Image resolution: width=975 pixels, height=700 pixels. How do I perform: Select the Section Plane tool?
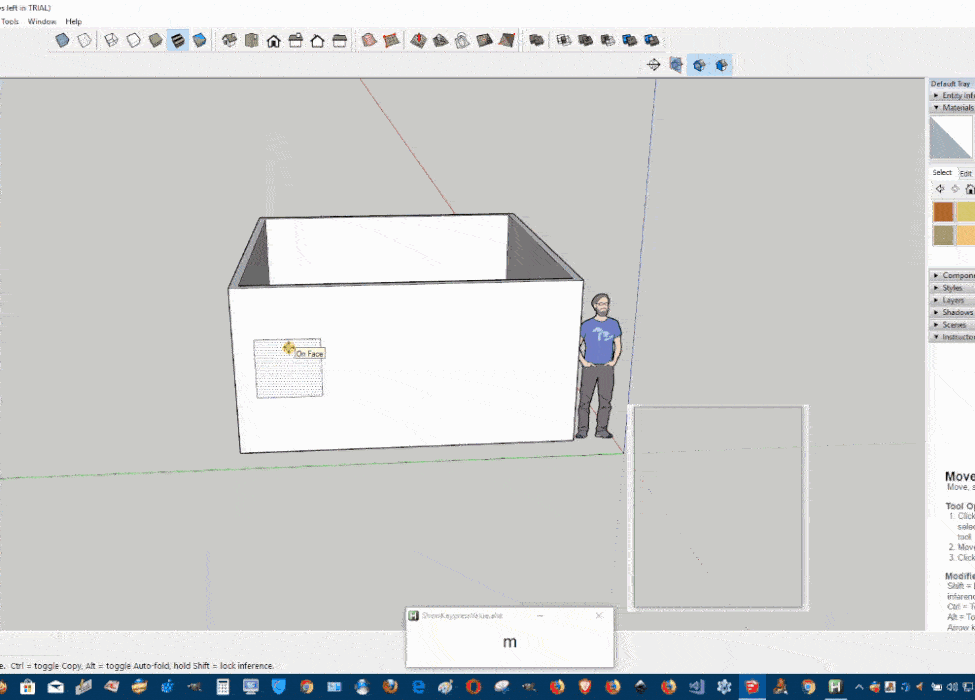point(654,65)
